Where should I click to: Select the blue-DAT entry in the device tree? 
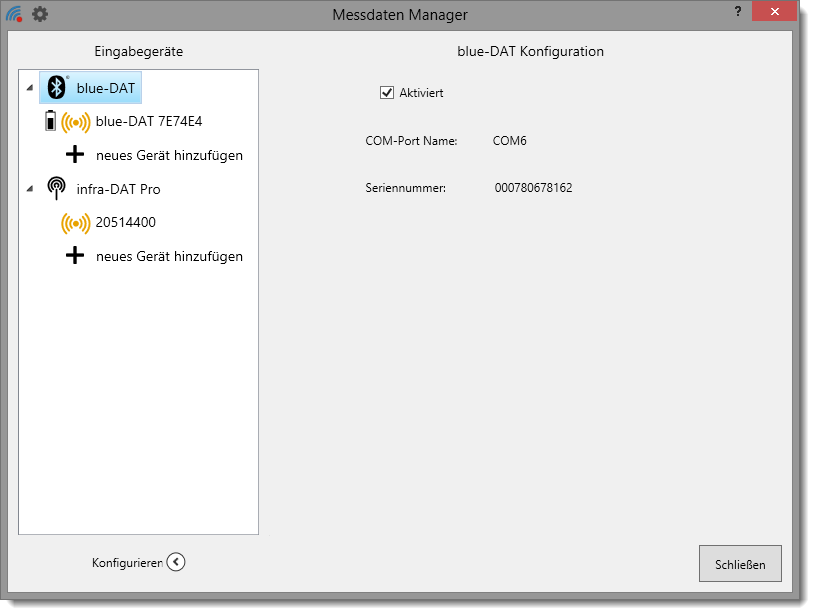pyautogui.click(x=105, y=88)
